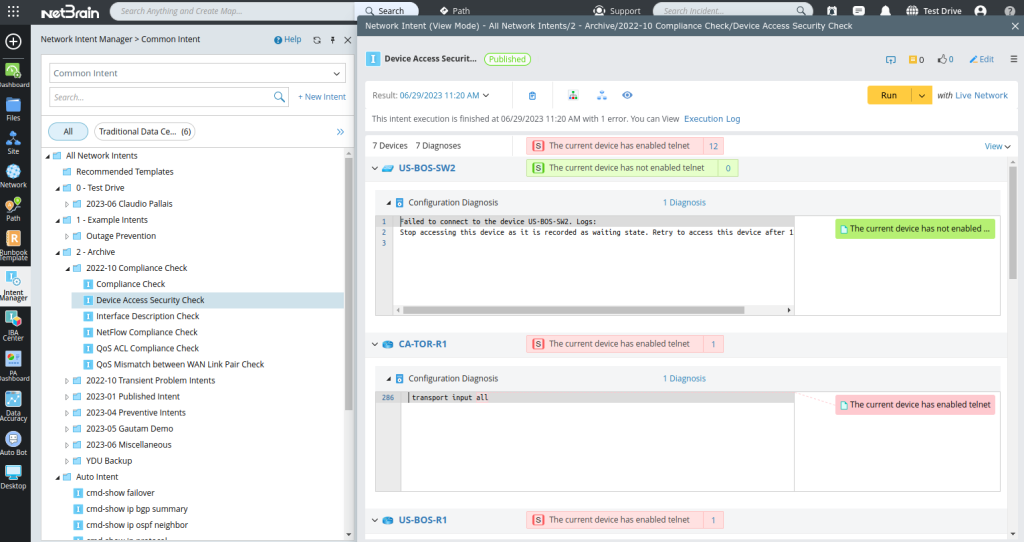Select Compliance Check intent in tree

pos(131,284)
